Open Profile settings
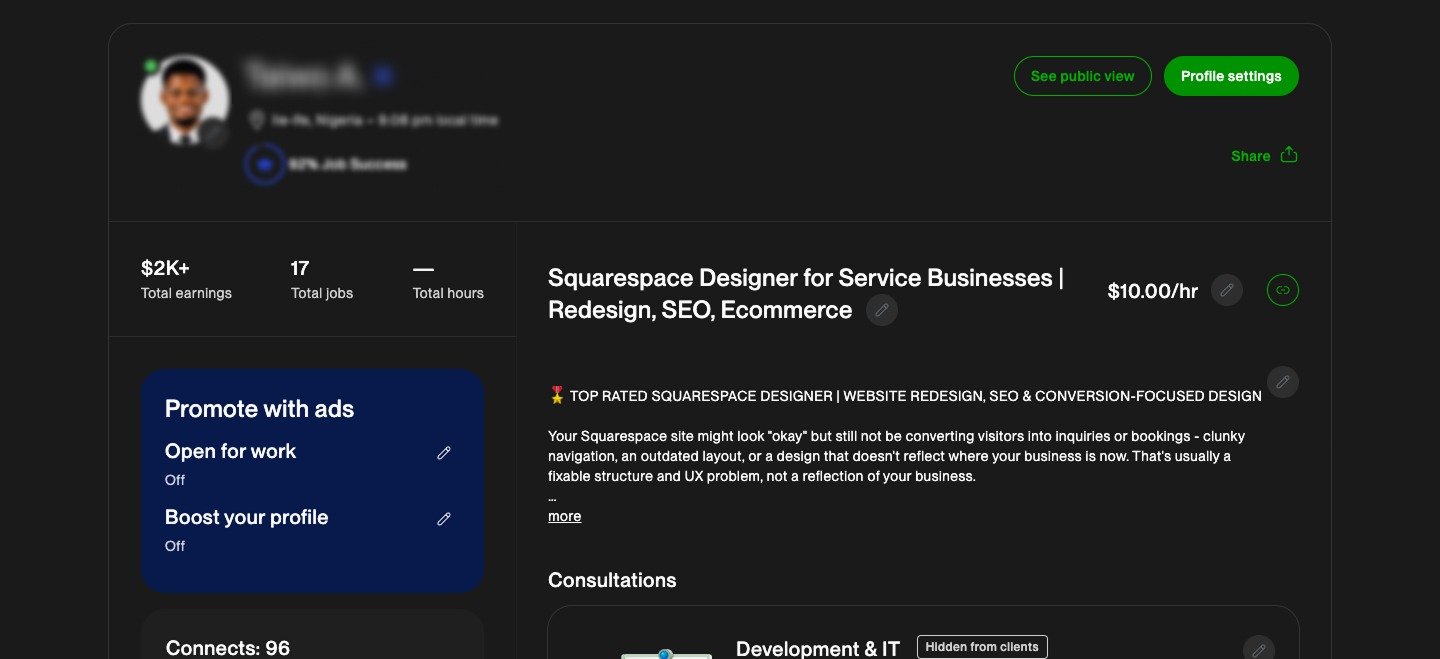1440x659 pixels. (x=1231, y=76)
